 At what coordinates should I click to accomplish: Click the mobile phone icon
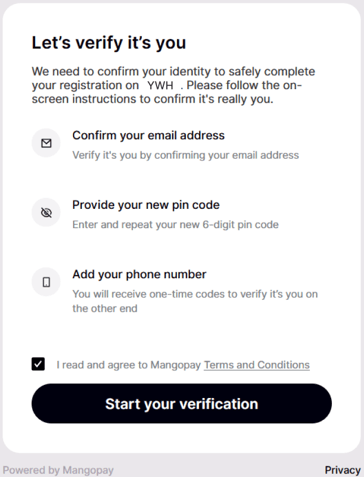46,282
